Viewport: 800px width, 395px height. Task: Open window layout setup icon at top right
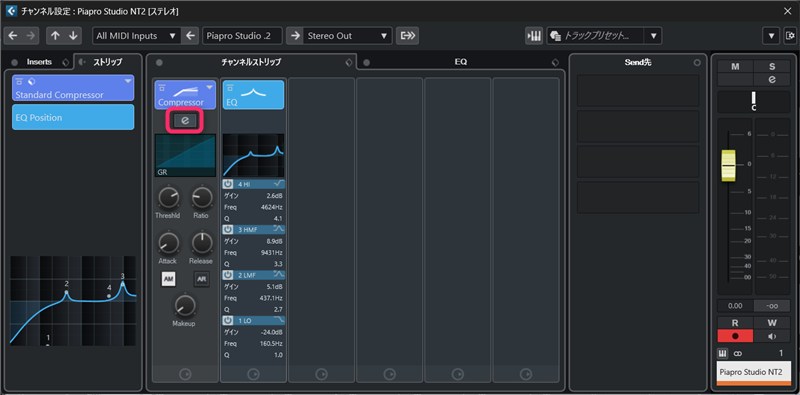tap(790, 36)
